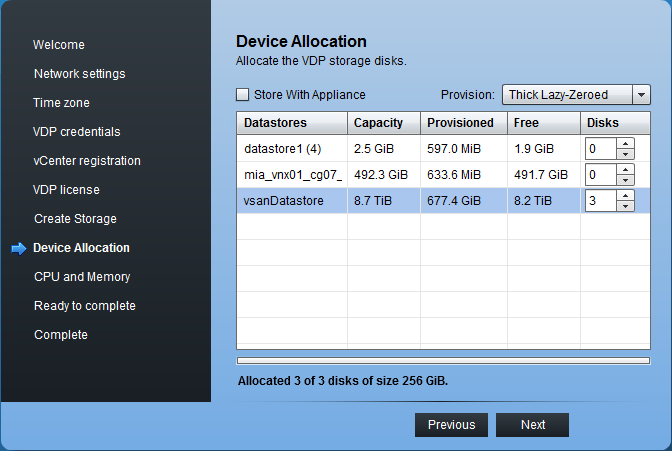Decrease disk count for datastore1 (4)
Screen dimensions: 672x451
click(626, 154)
